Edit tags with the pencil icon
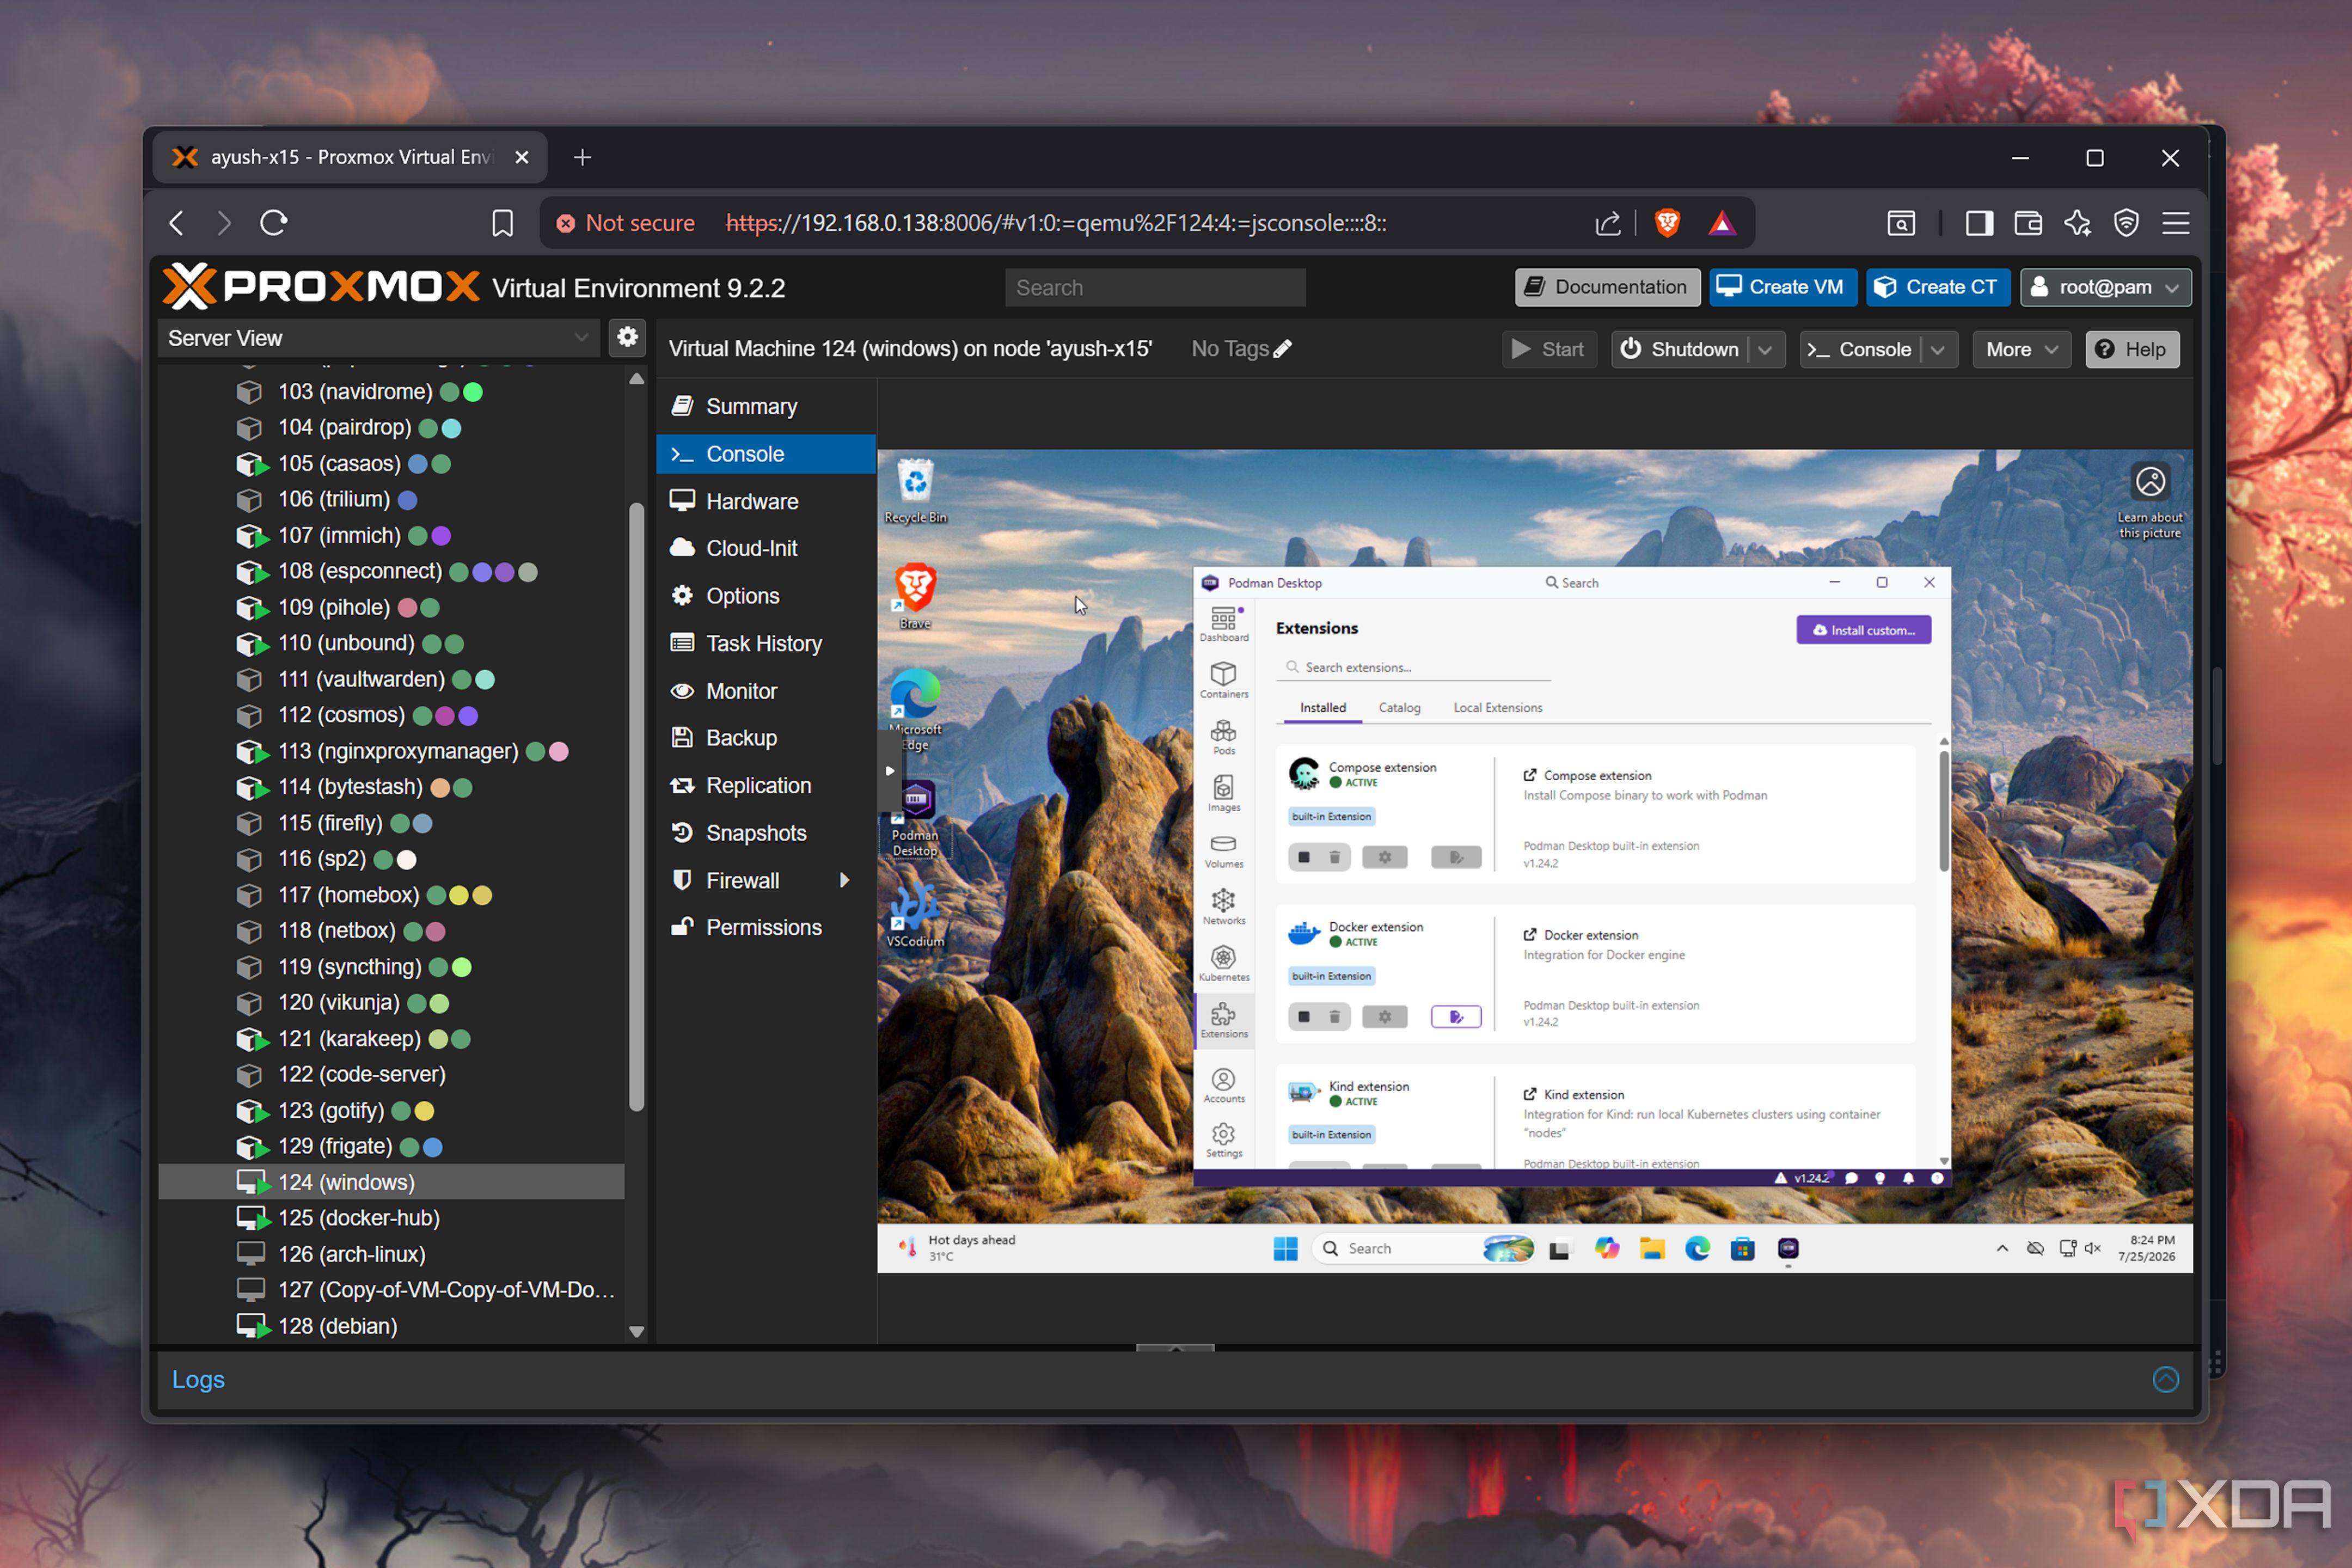 pyautogui.click(x=1283, y=348)
